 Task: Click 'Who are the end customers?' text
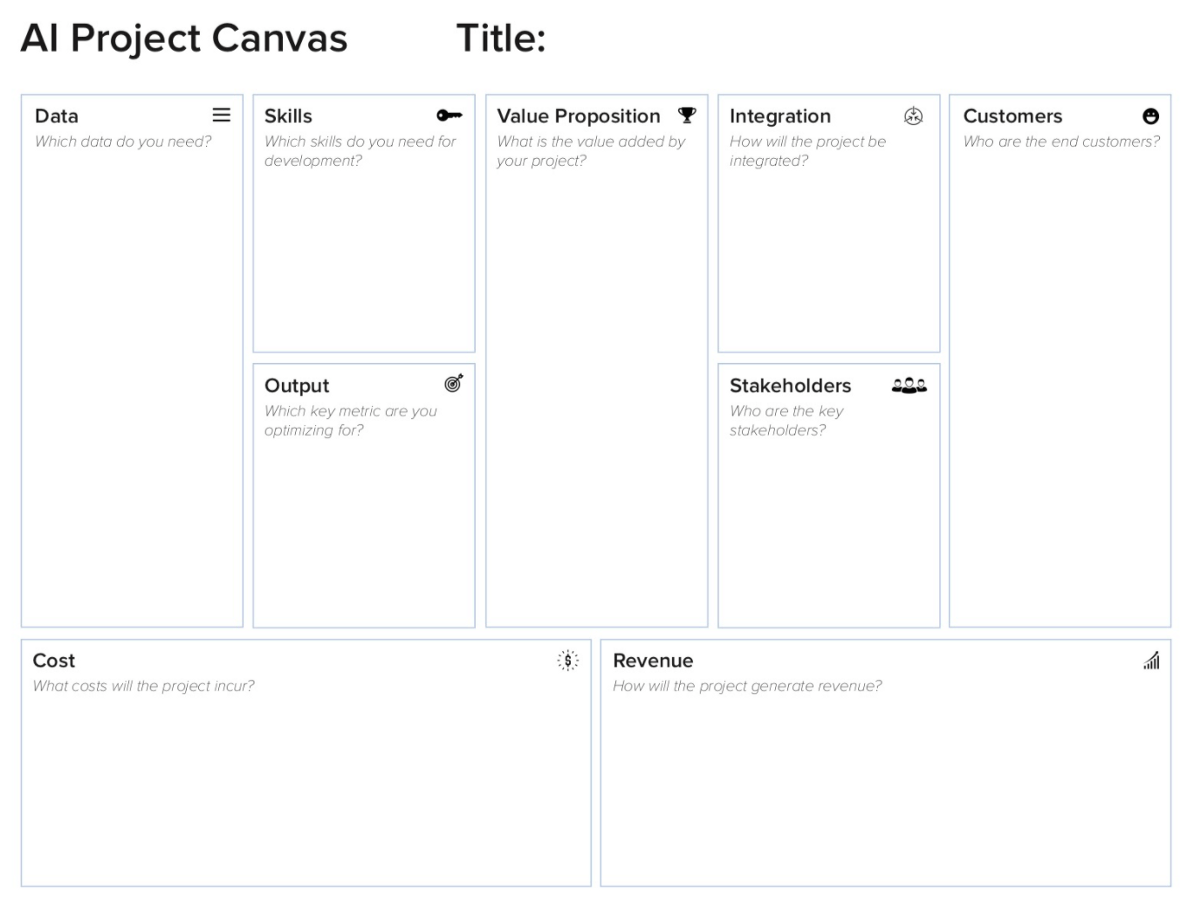click(1061, 142)
